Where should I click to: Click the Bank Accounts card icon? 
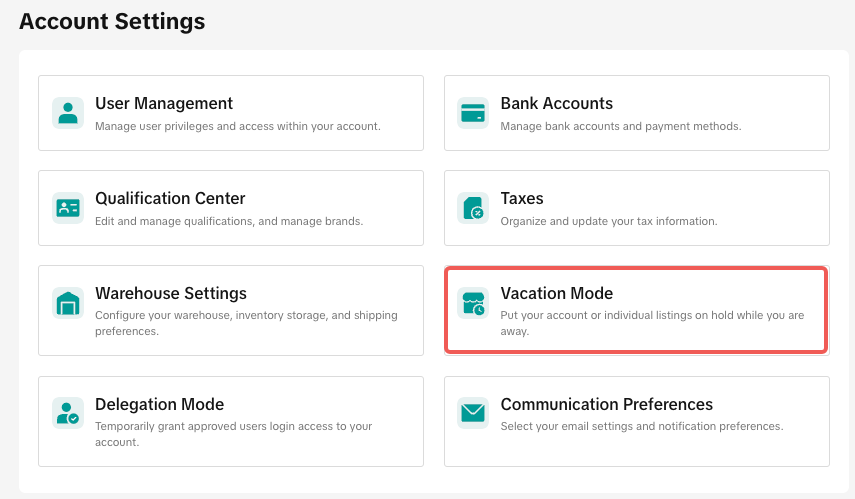(x=473, y=113)
